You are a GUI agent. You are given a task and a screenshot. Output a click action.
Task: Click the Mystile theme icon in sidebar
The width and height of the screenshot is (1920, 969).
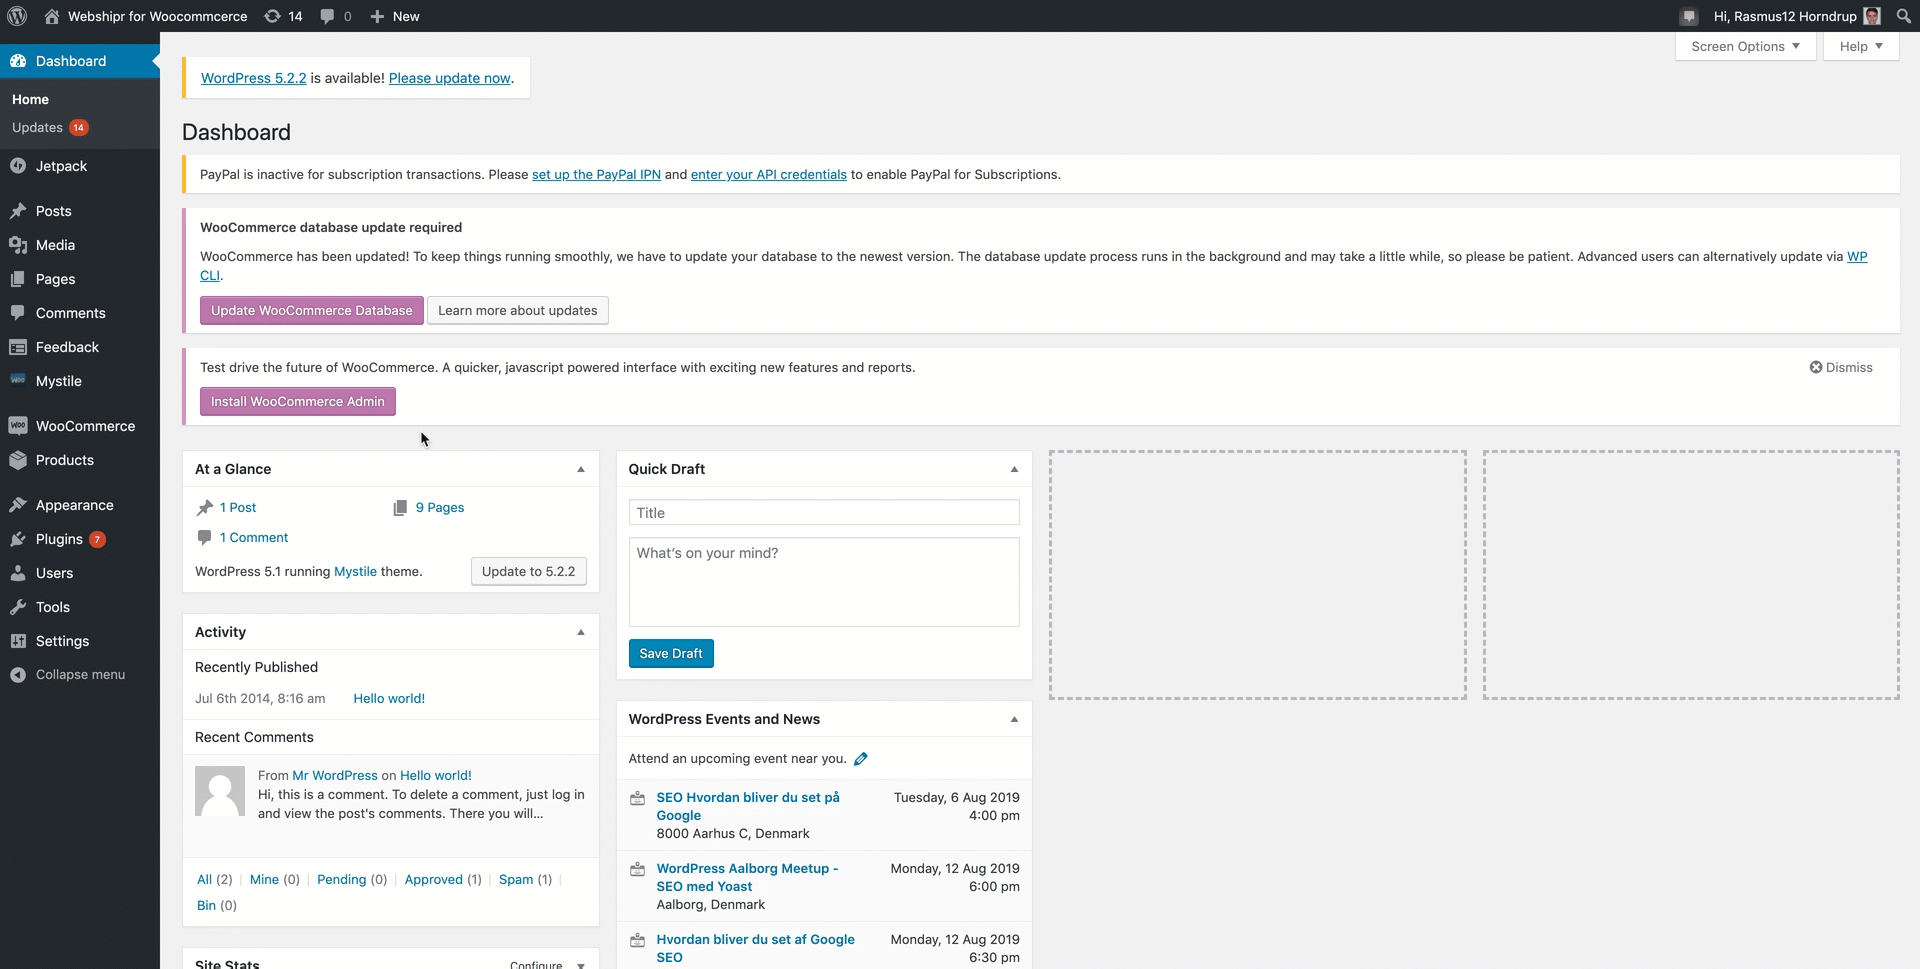click(18, 380)
